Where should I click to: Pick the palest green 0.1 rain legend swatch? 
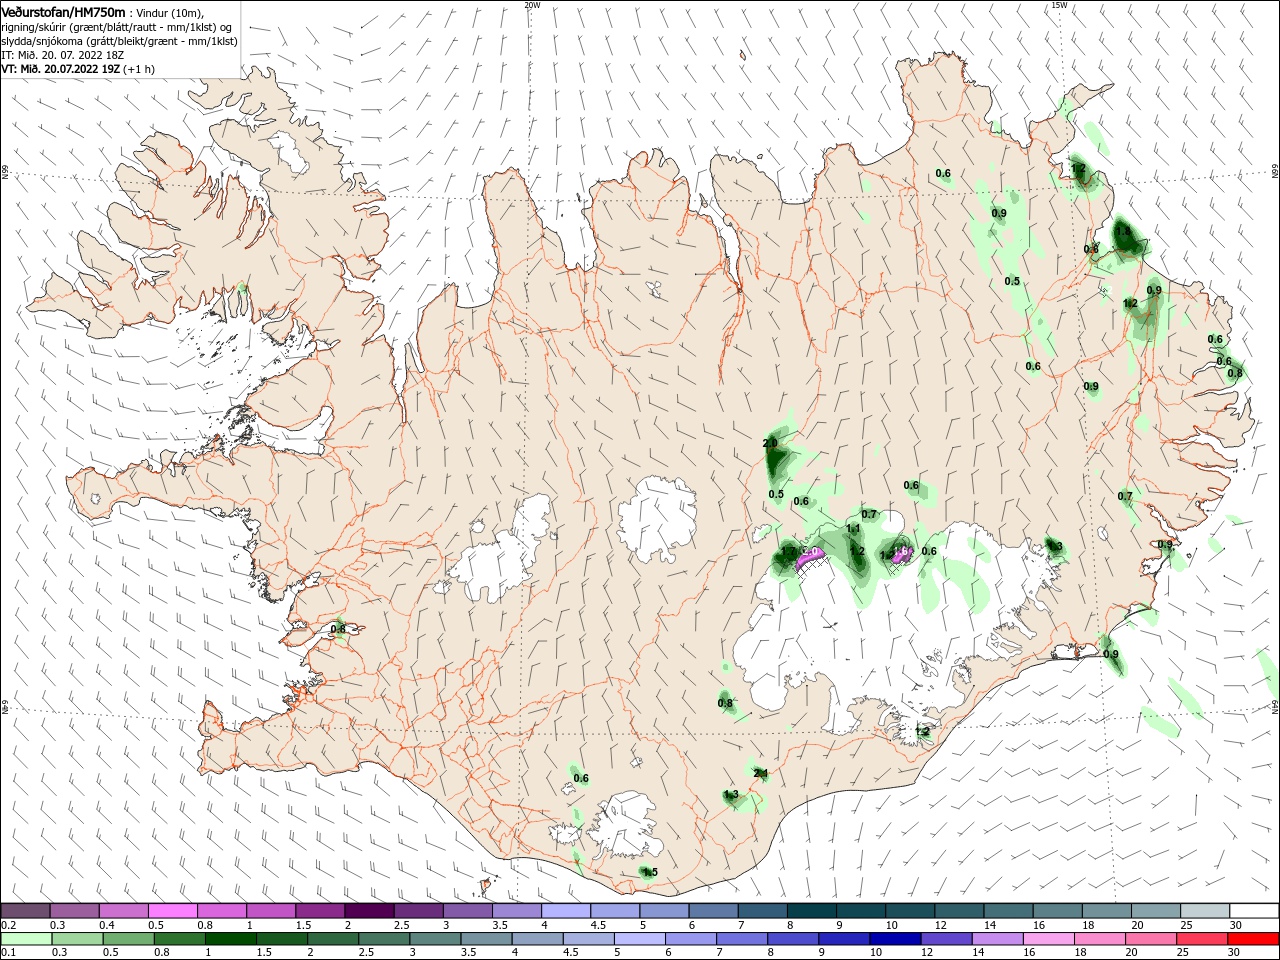coord(25,939)
